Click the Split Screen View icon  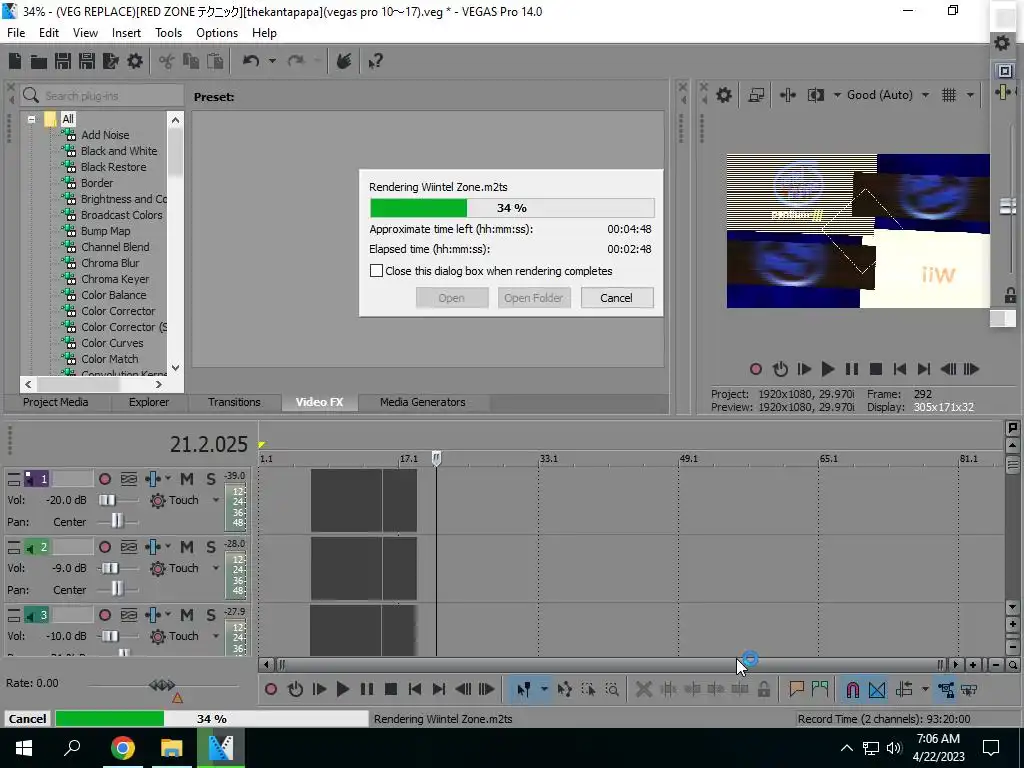pyautogui.click(x=816, y=95)
